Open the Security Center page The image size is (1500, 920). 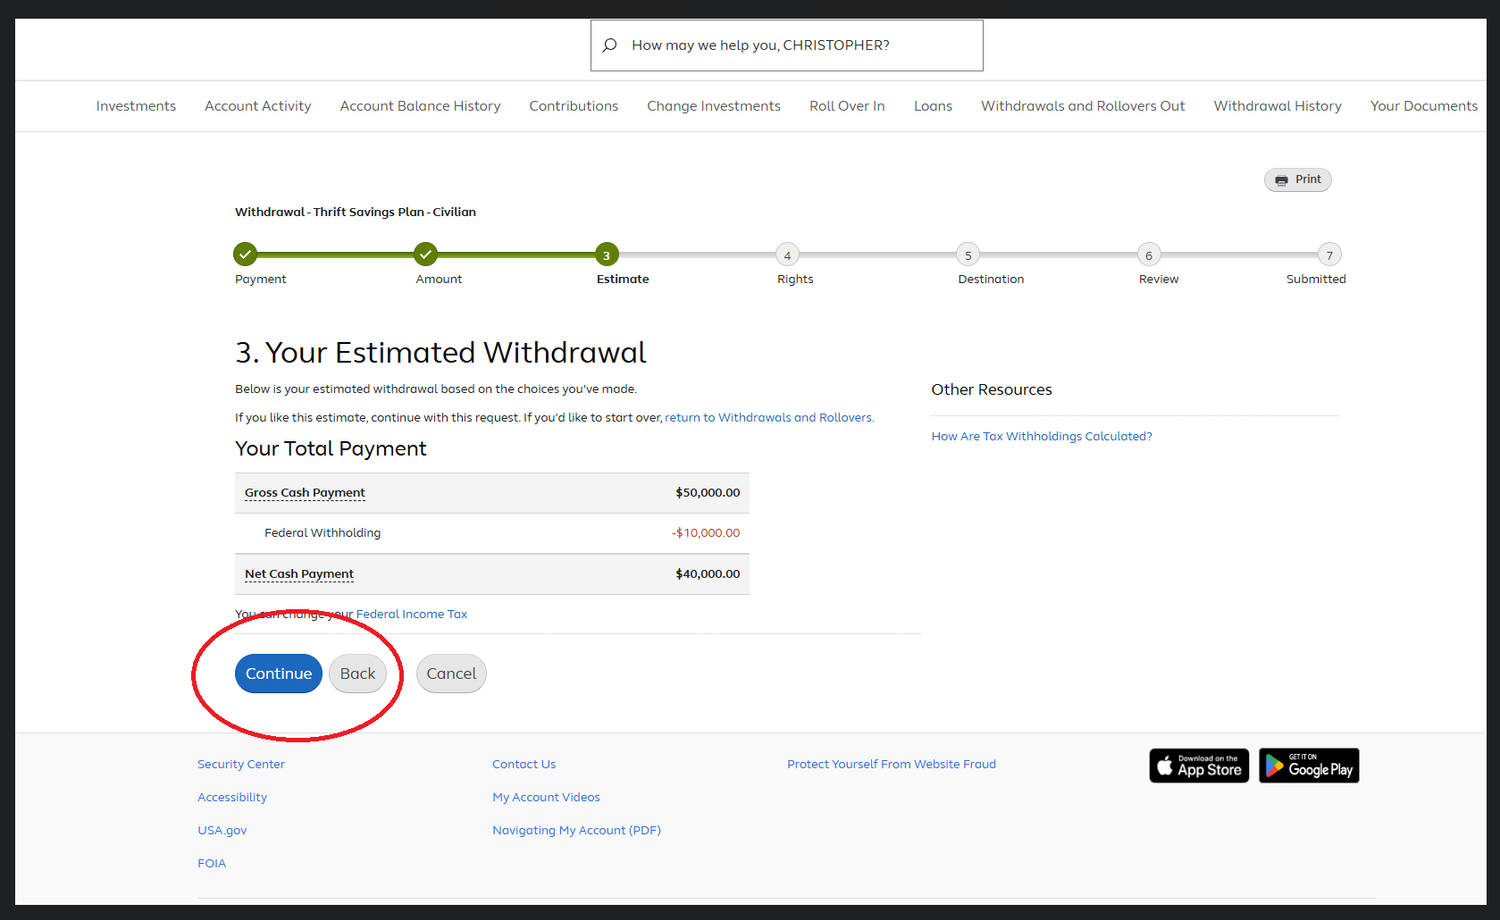241,763
